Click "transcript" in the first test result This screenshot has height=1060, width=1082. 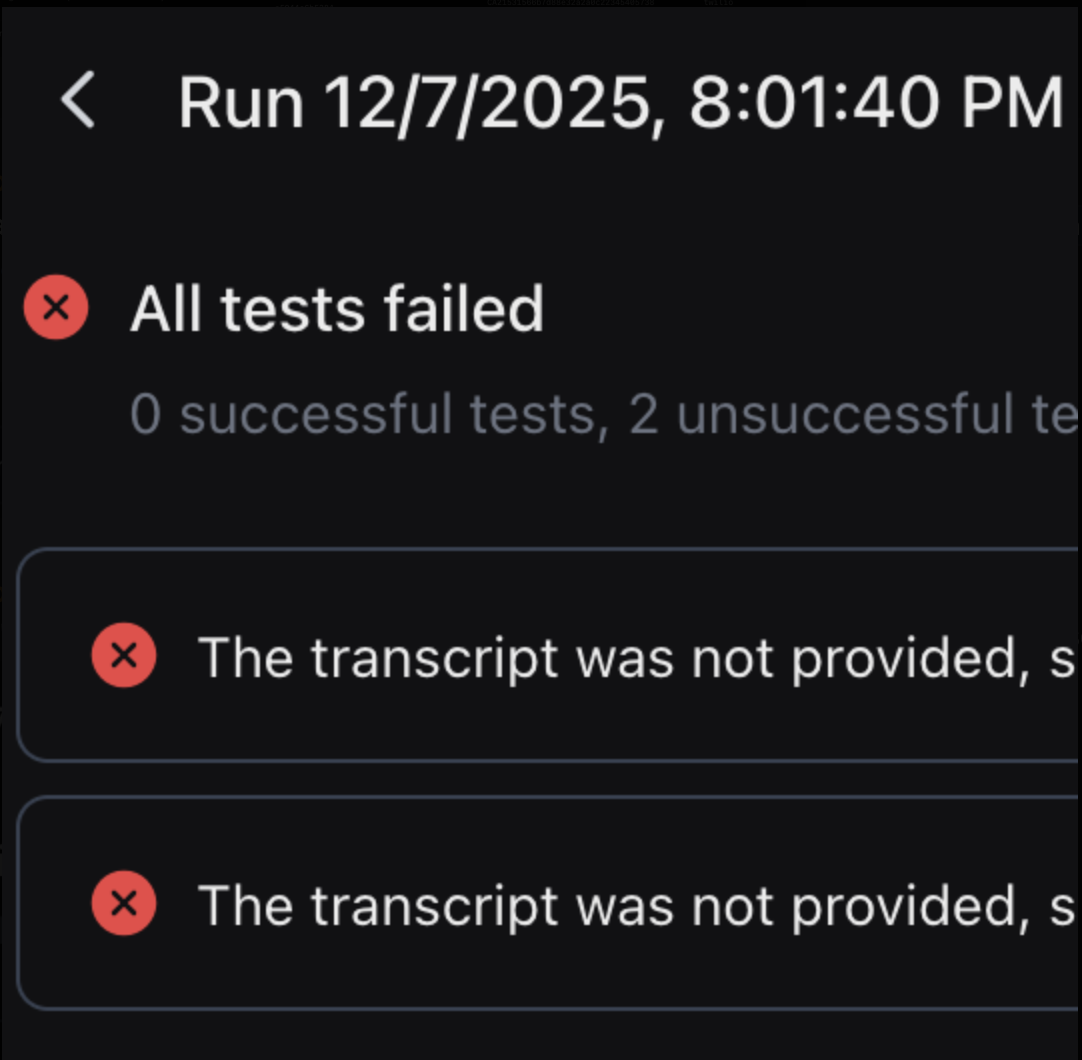point(433,658)
